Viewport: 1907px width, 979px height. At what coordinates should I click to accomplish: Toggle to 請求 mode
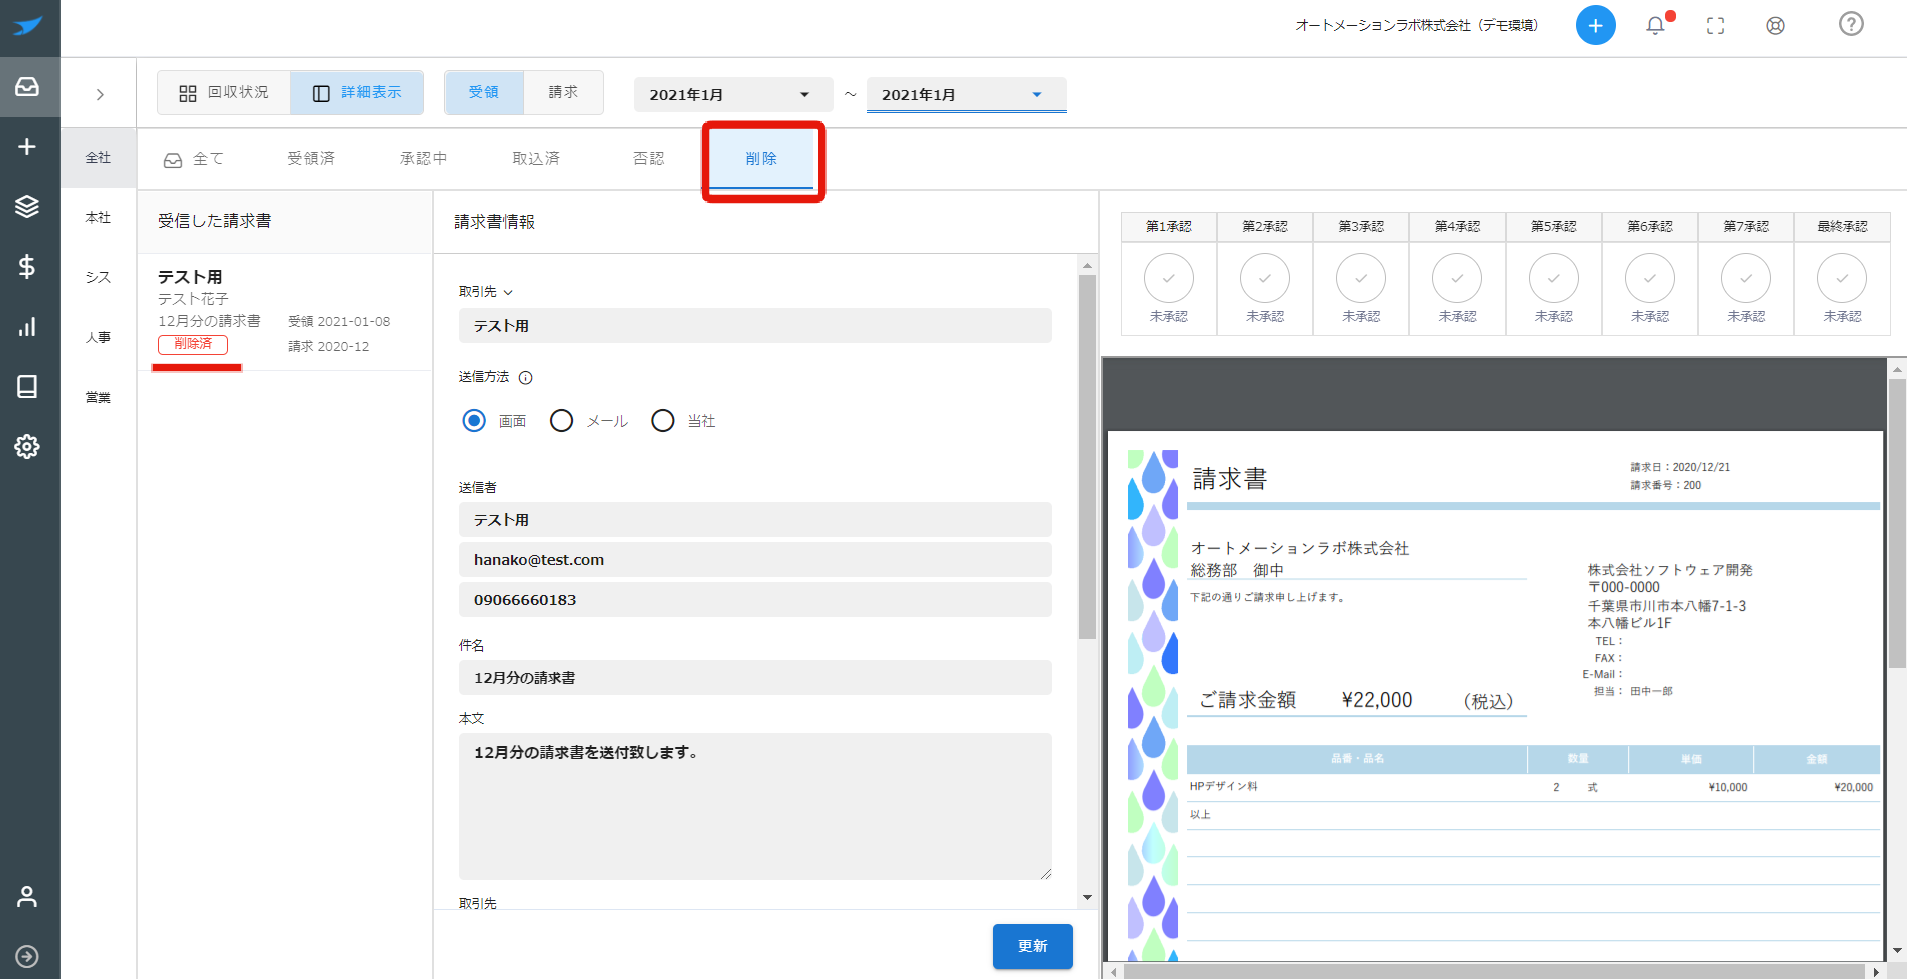pyautogui.click(x=563, y=93)
